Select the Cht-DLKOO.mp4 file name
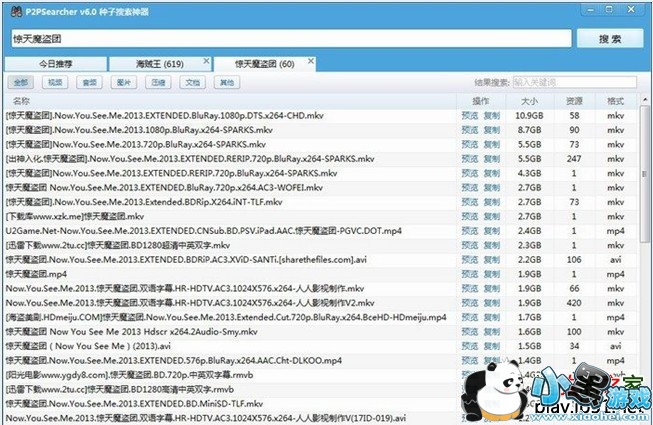Viewport: 653px width, 425px height. 174,360
